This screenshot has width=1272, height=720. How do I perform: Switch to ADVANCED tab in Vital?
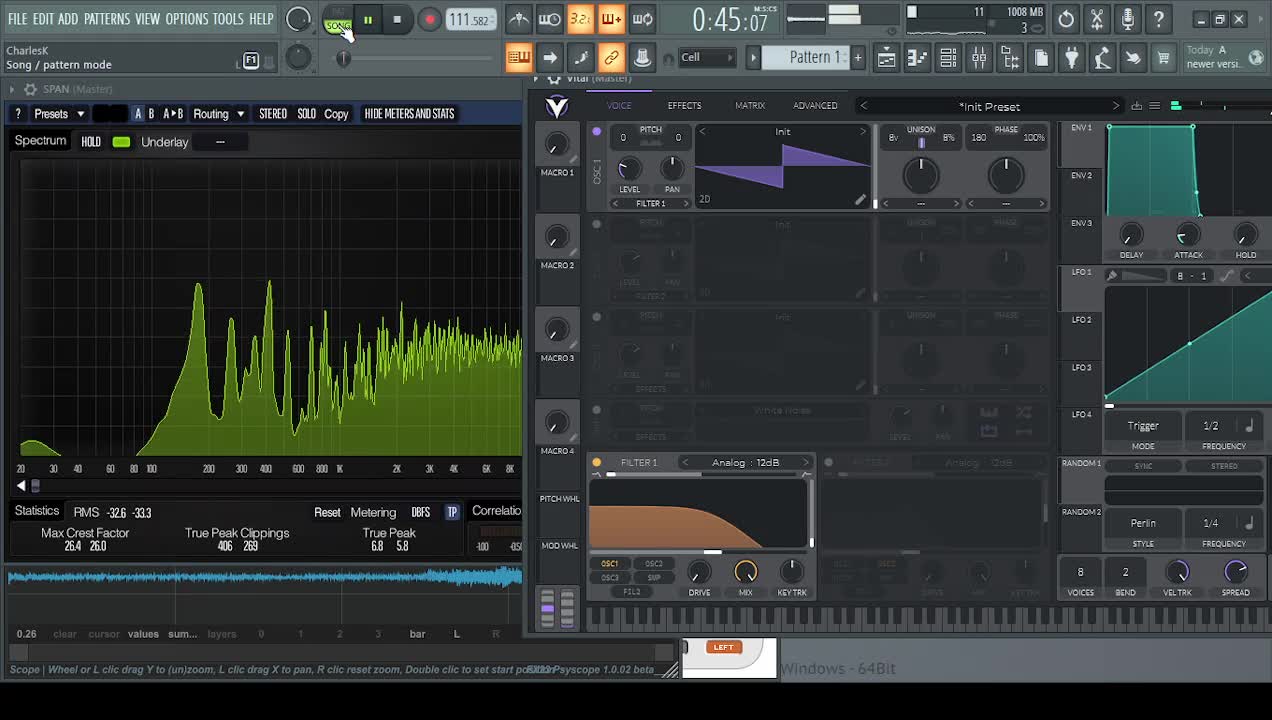815,106
